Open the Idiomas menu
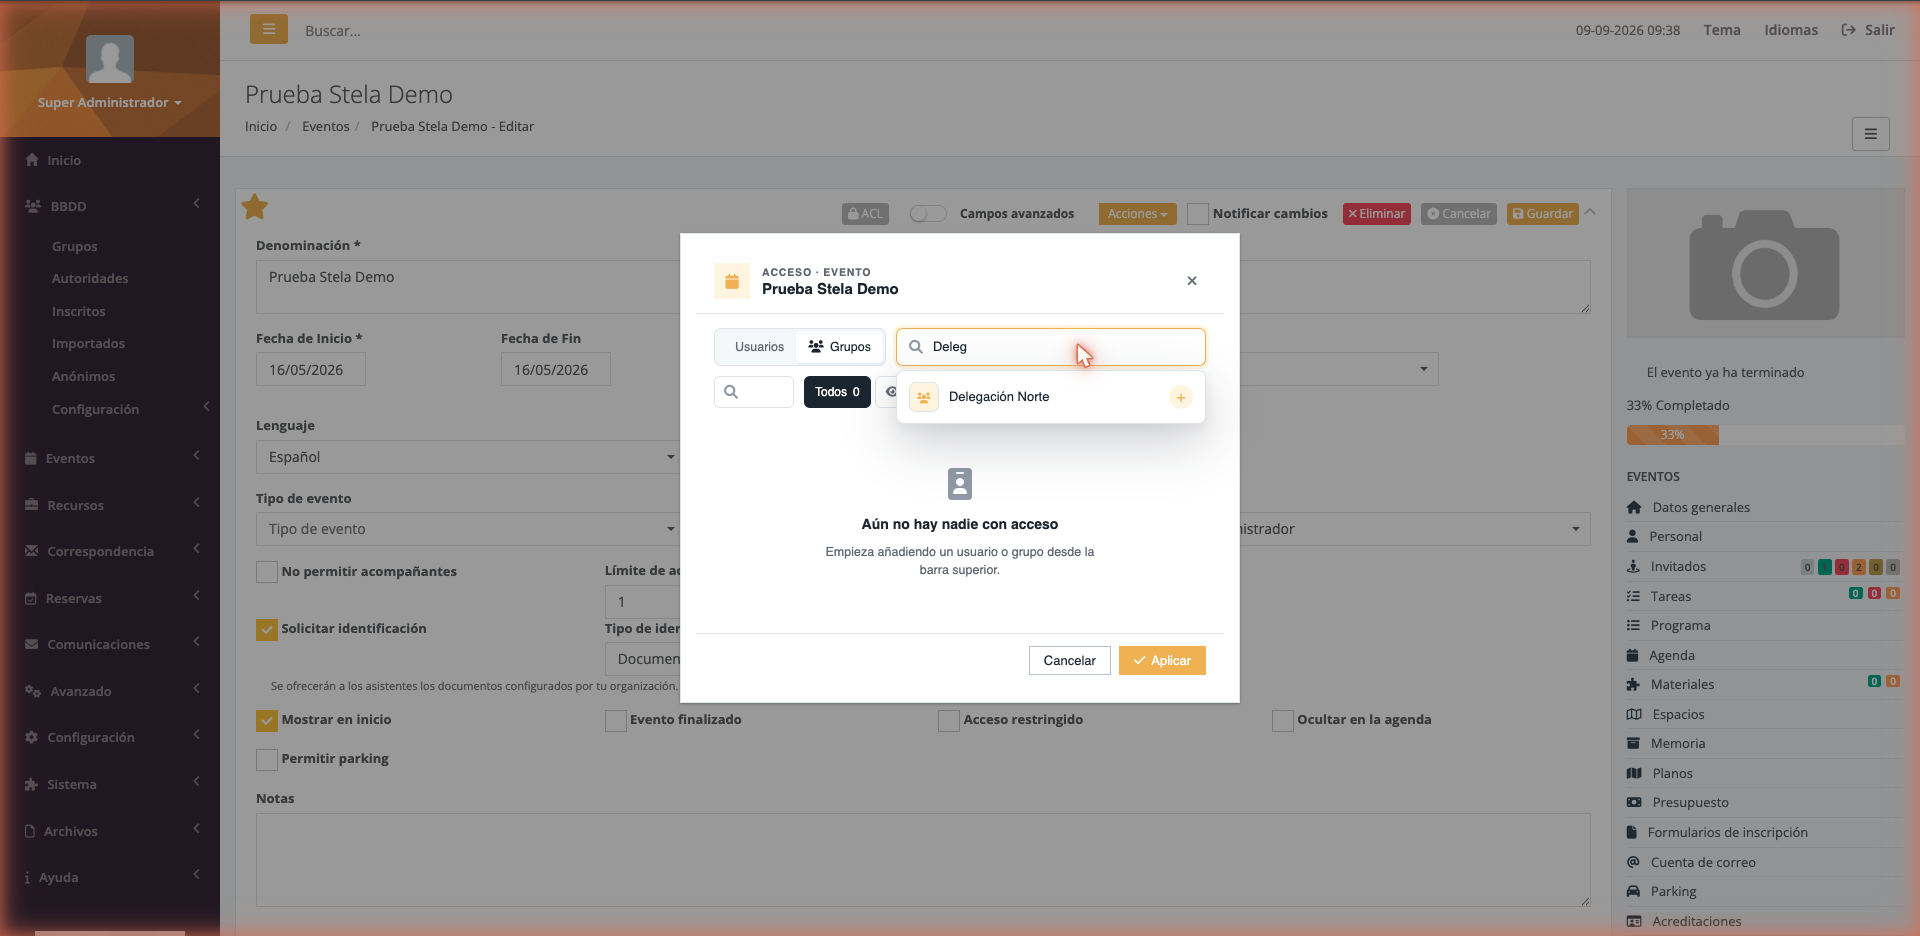The height and width of the screenshot is (936, 1920). coord(1791,30)
